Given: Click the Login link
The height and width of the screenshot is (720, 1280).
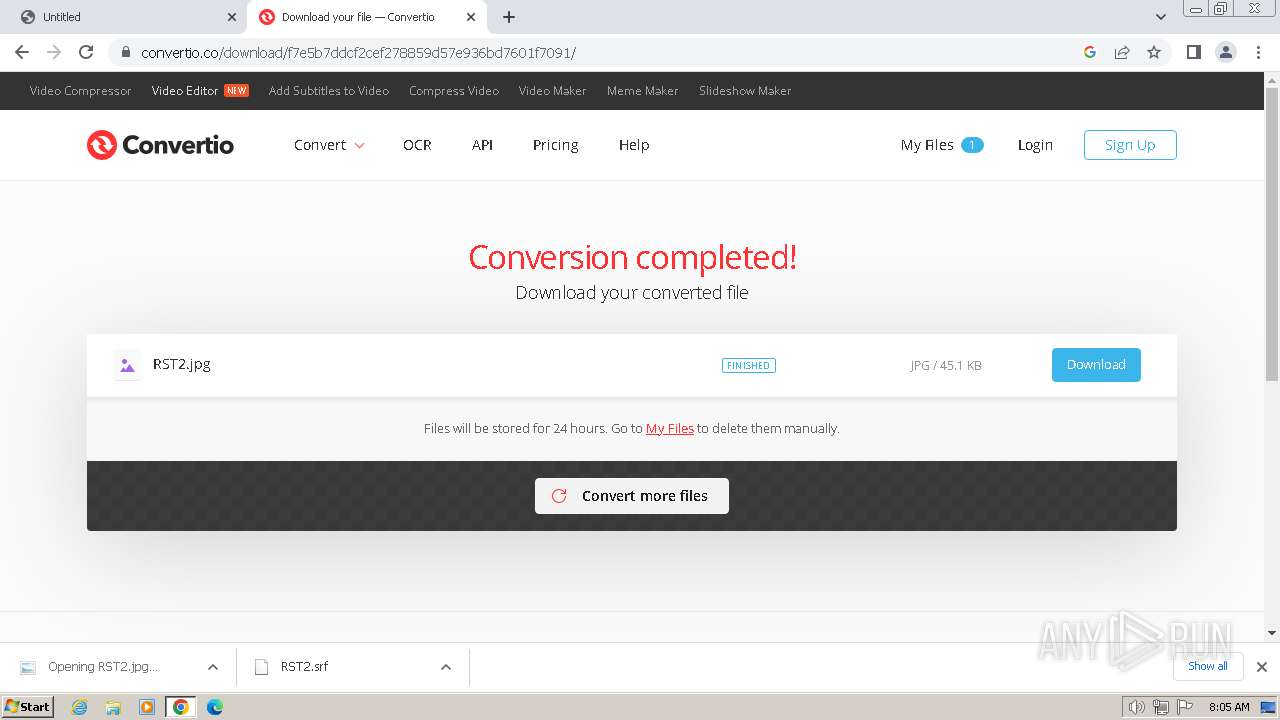Looking at the screenshot, I should pos(1035,145).
